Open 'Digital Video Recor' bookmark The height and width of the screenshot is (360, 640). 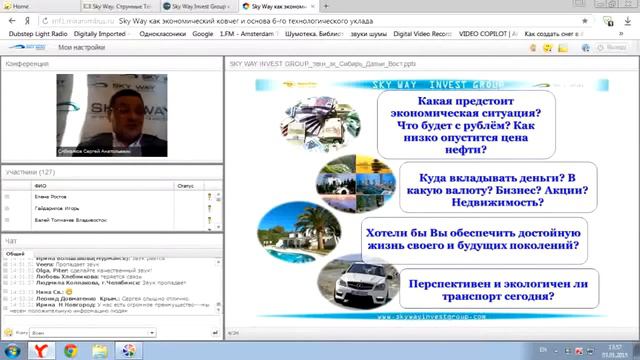[x=422, y=34]
